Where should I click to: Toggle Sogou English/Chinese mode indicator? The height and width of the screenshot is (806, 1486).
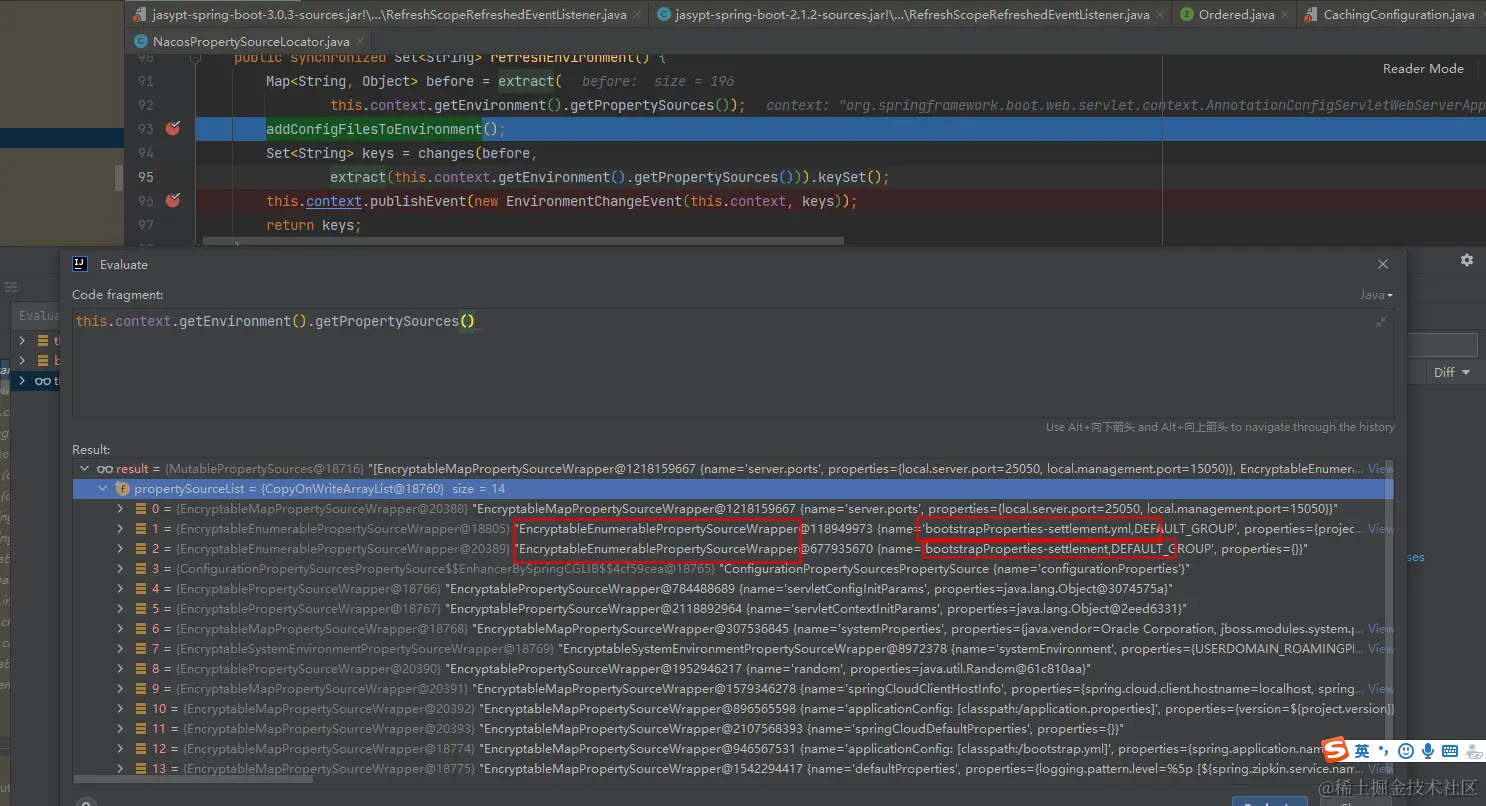1362,751
